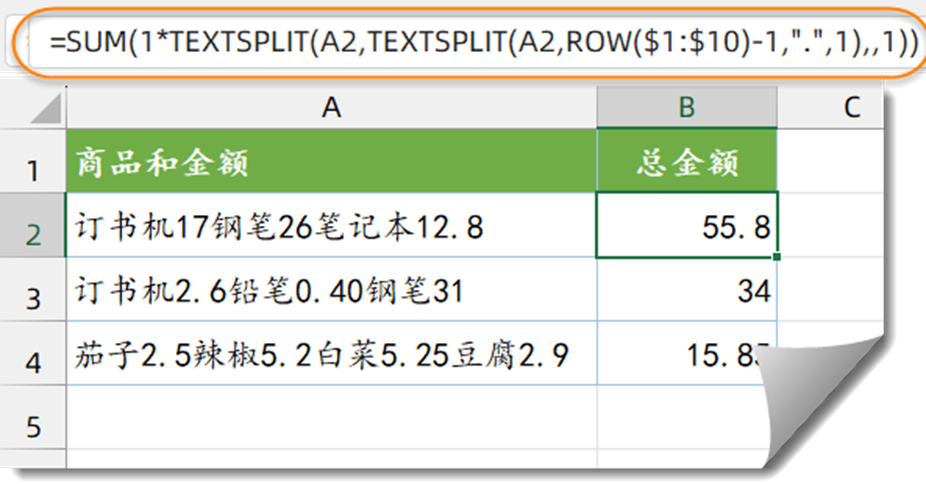
Task: Click the fill handle on cell B2
Action: pos(777,258)
